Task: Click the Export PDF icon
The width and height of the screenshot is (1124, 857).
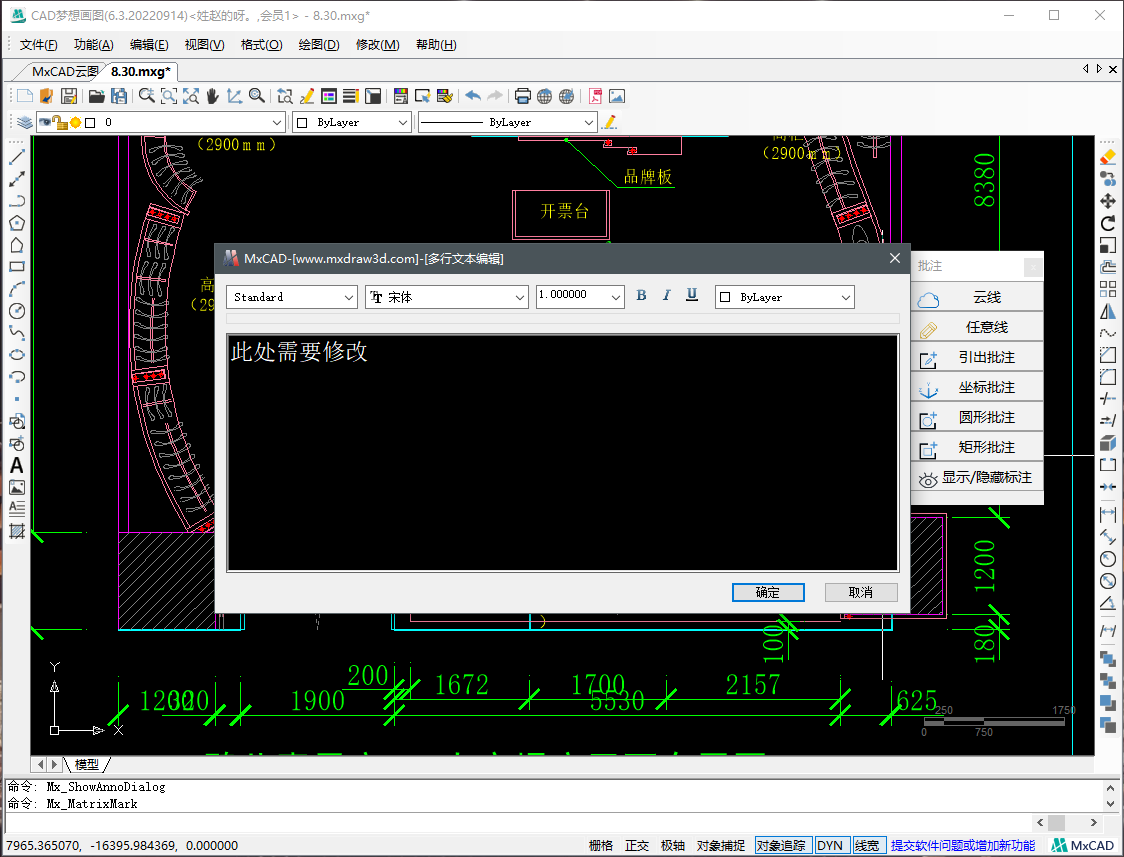Action: (595, 96)
